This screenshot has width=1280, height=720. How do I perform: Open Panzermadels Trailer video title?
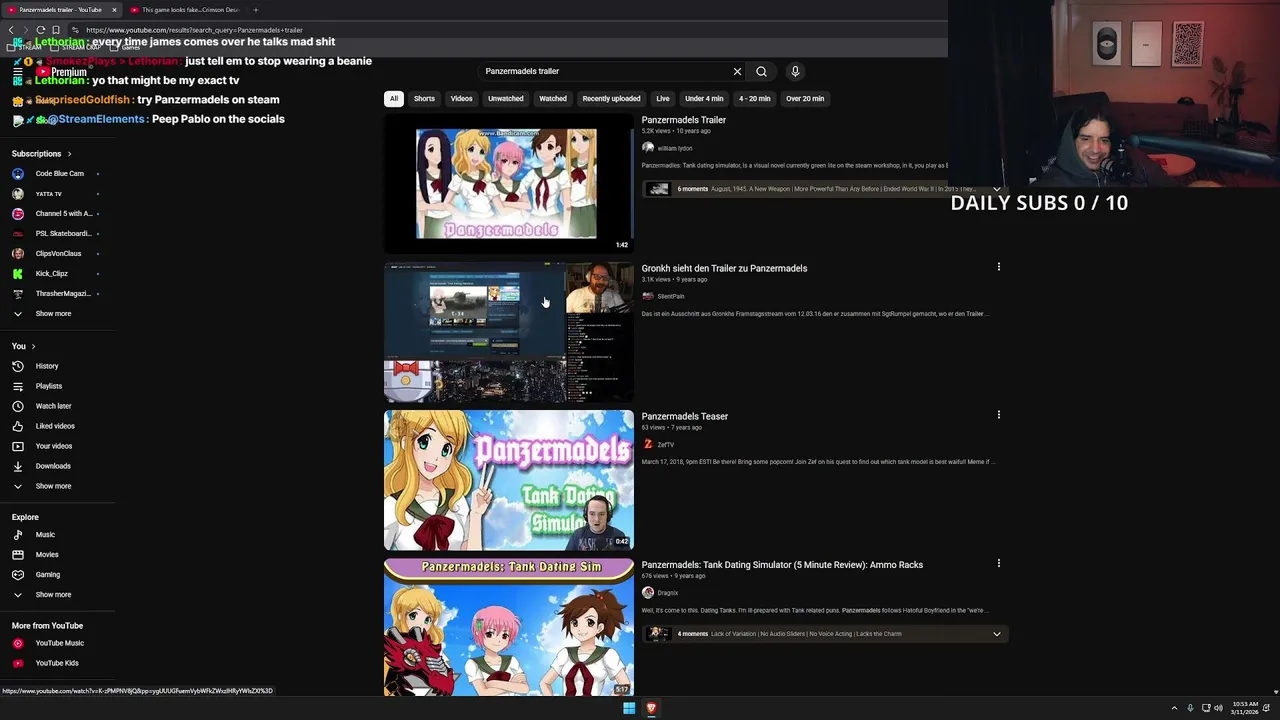[684, 120]
